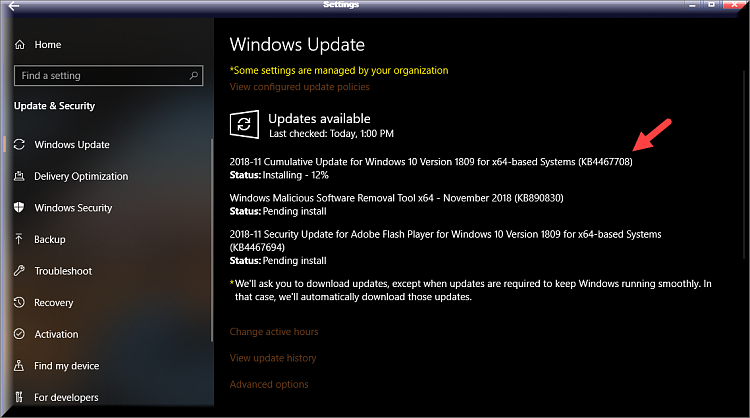This screenshot has height=418, width=750.
Task: Select Troubleshoot in the sidebar
Action: tap(63, 271)
